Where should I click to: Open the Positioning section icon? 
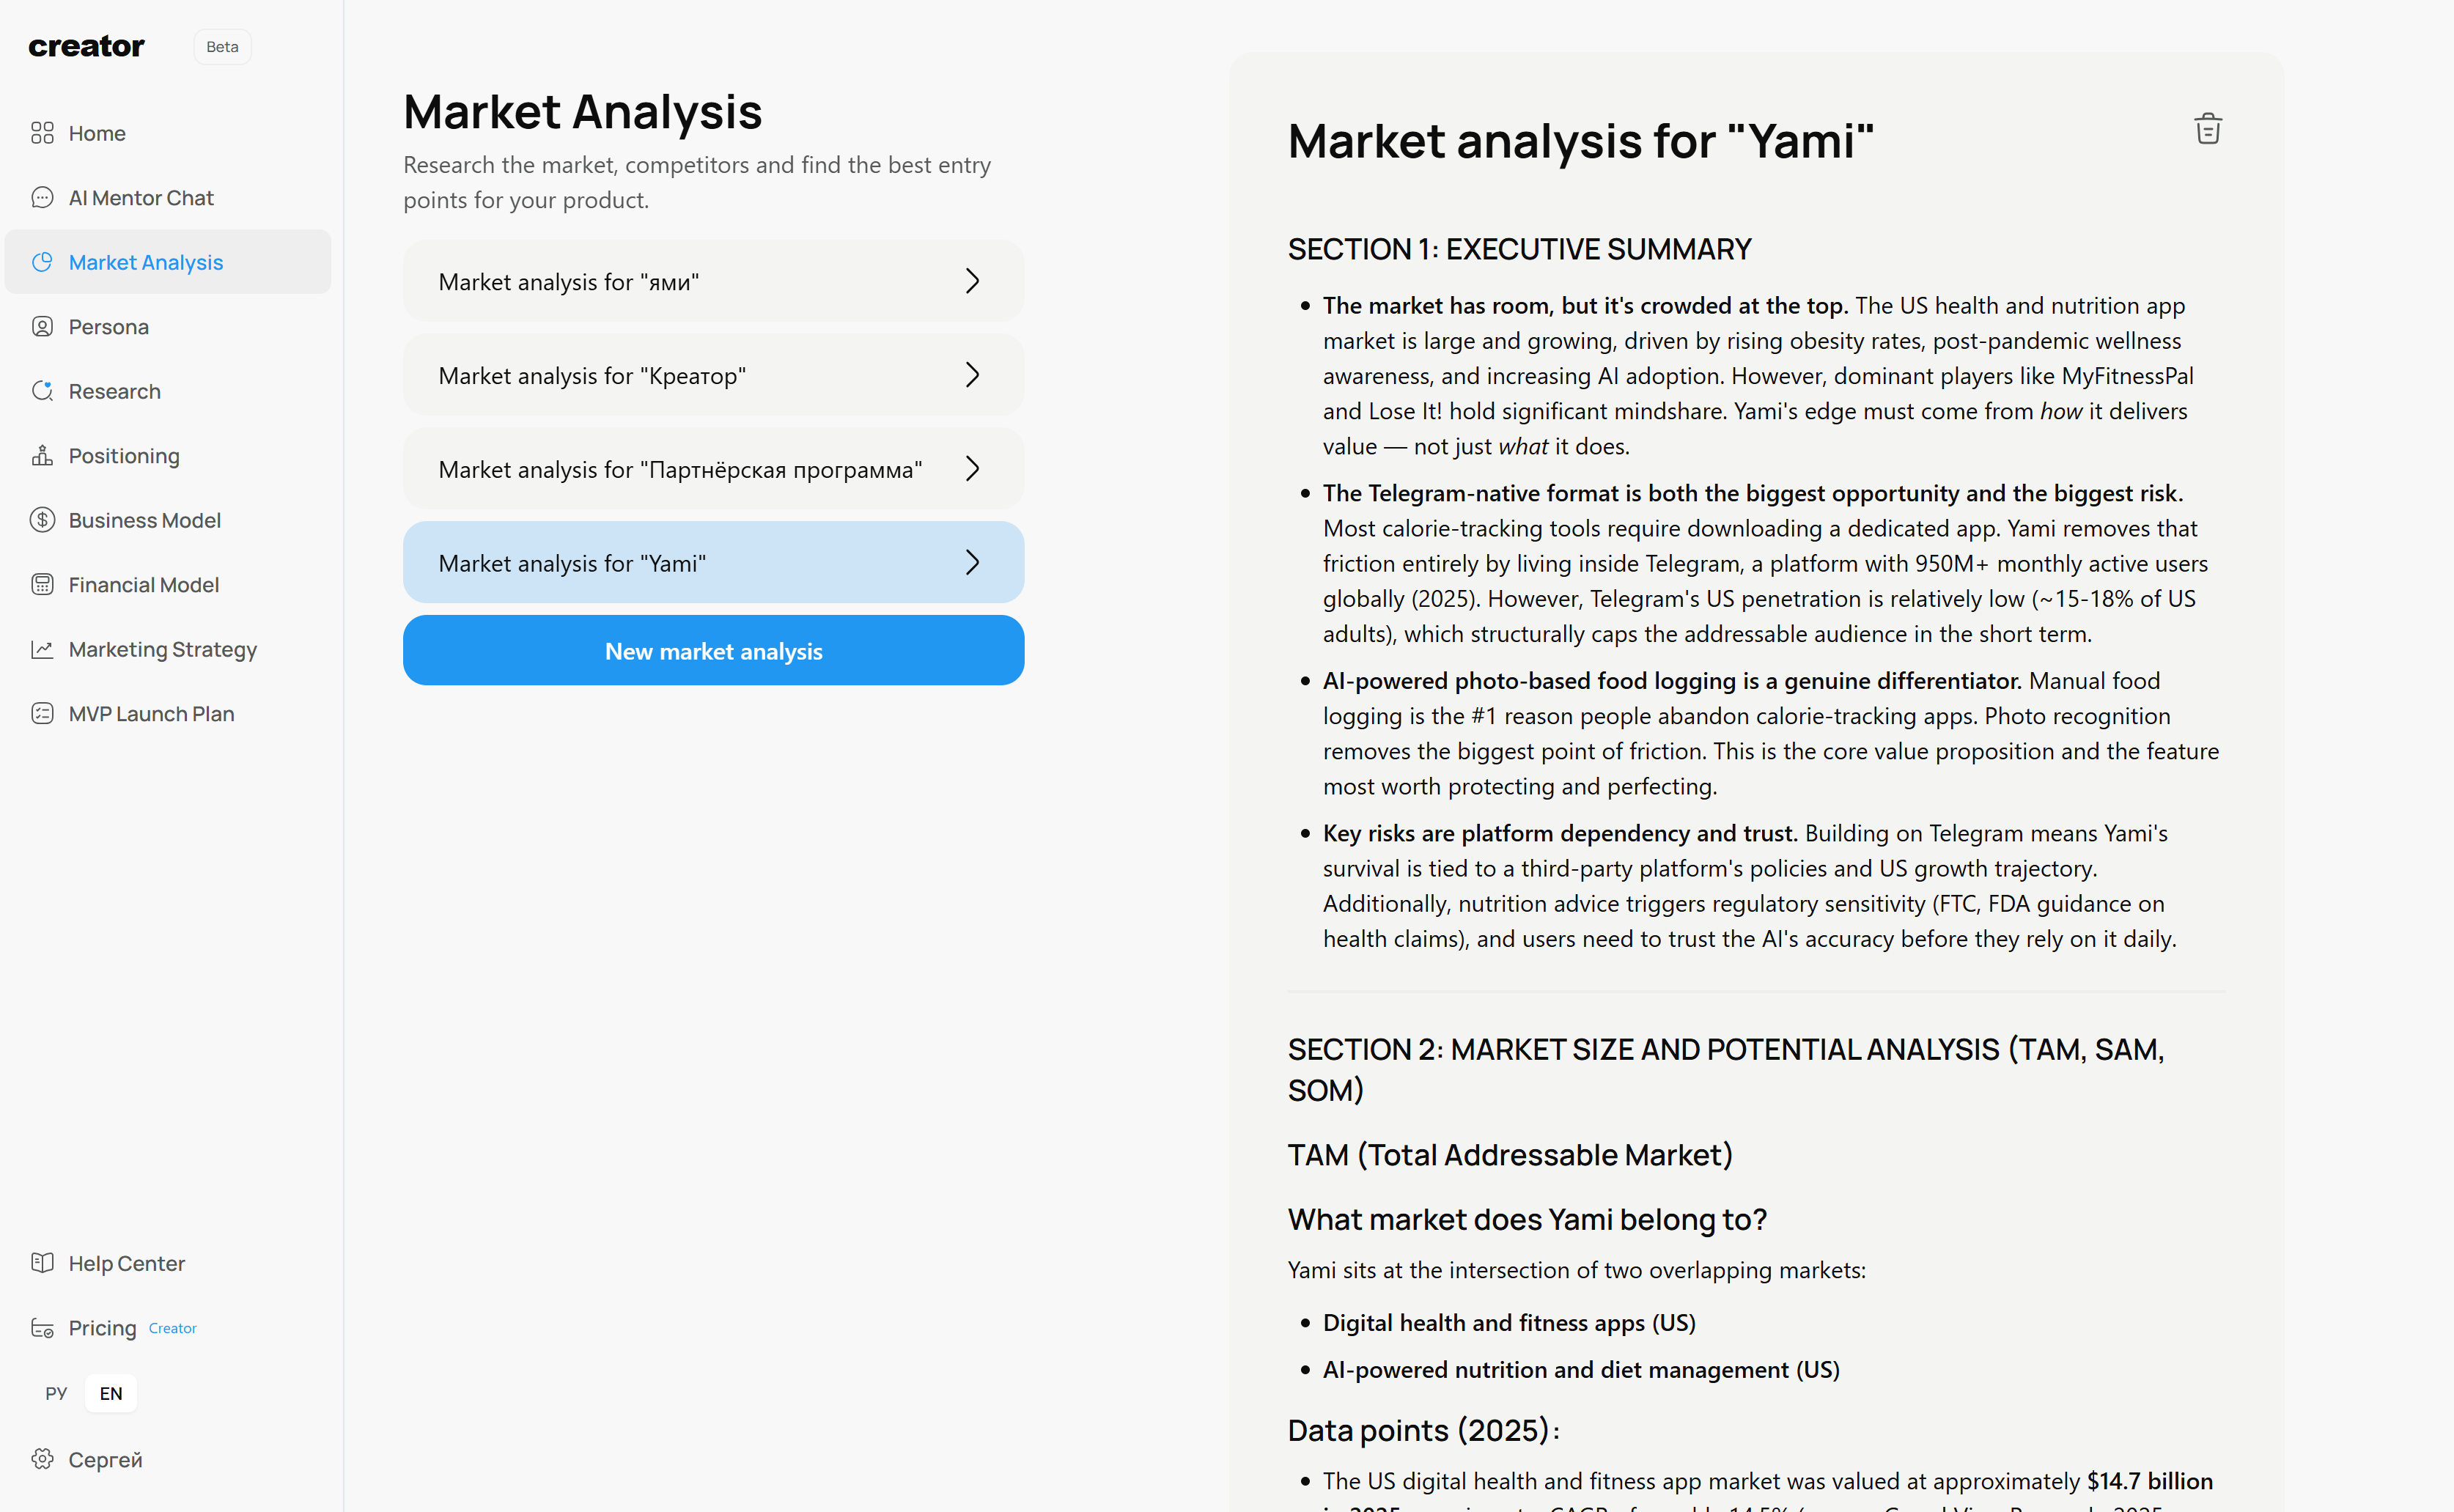point(42,455)
